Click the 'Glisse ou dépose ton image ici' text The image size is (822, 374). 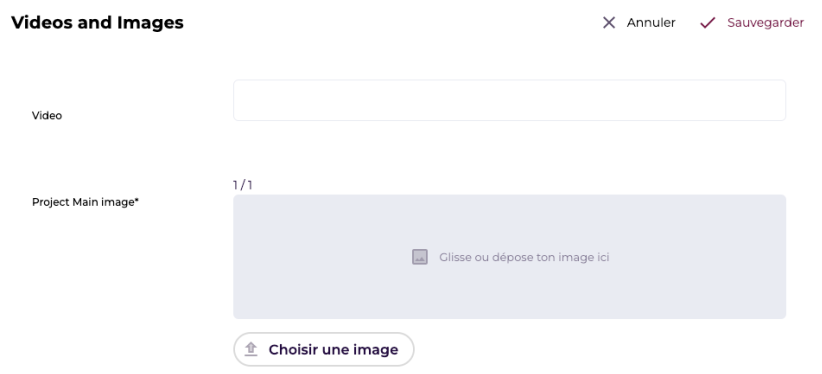pyautogui.click(x=524, y=257)
